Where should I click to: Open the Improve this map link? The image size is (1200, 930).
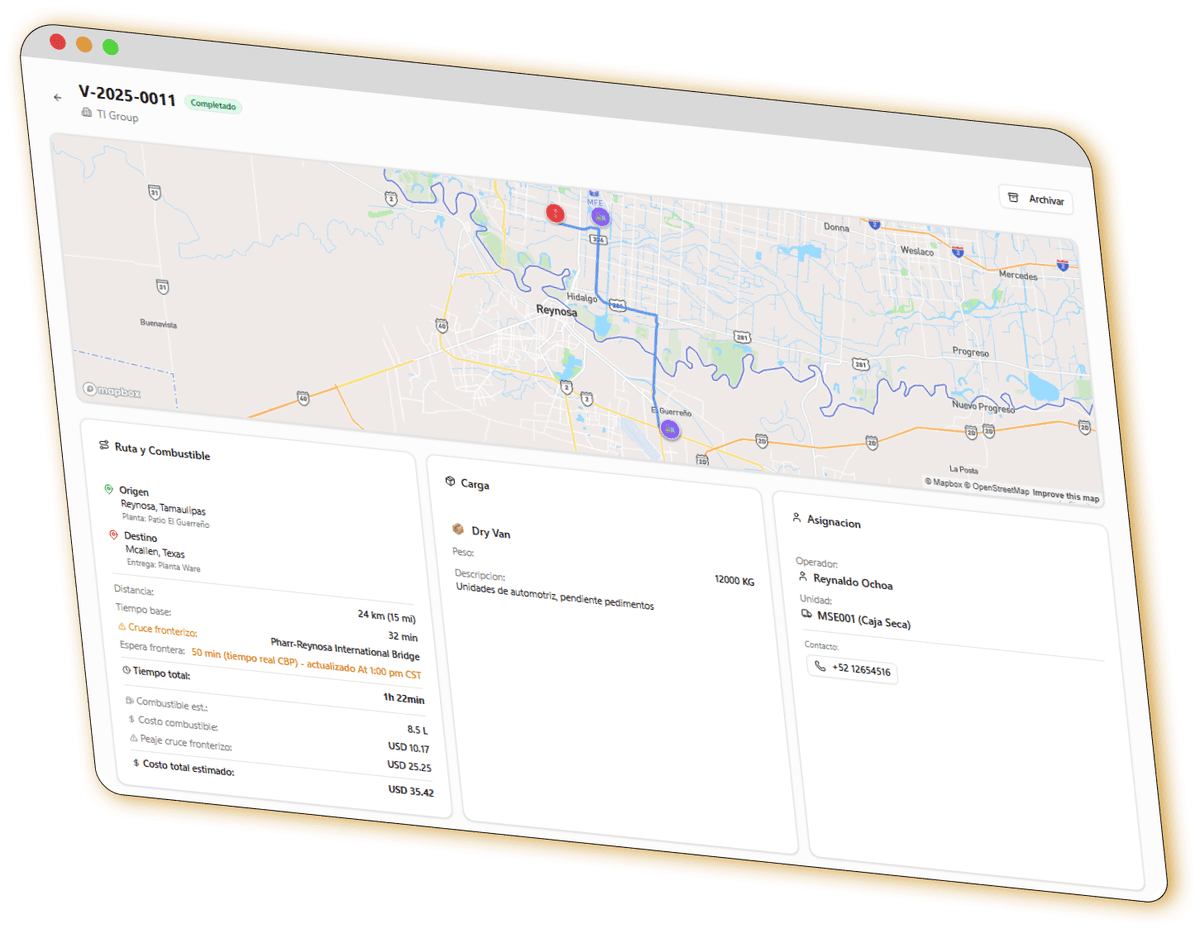click(x=1065, y=497)
